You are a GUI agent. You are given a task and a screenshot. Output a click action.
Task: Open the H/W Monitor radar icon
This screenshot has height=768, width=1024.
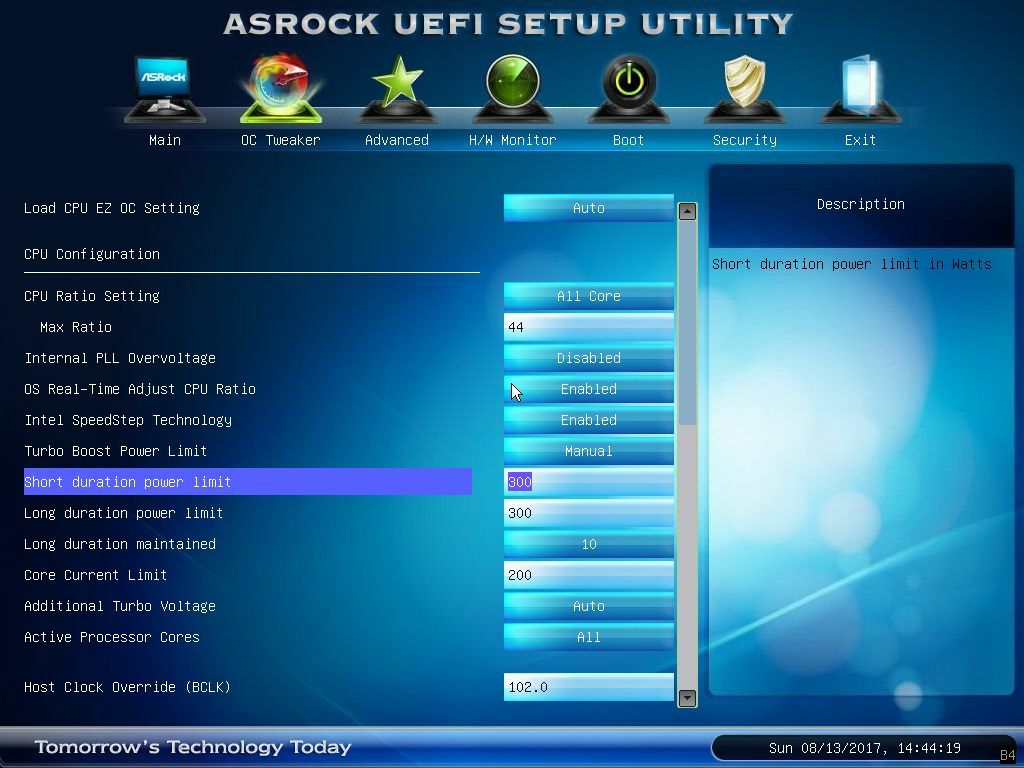pyautogui.click(x=513, y=89)
